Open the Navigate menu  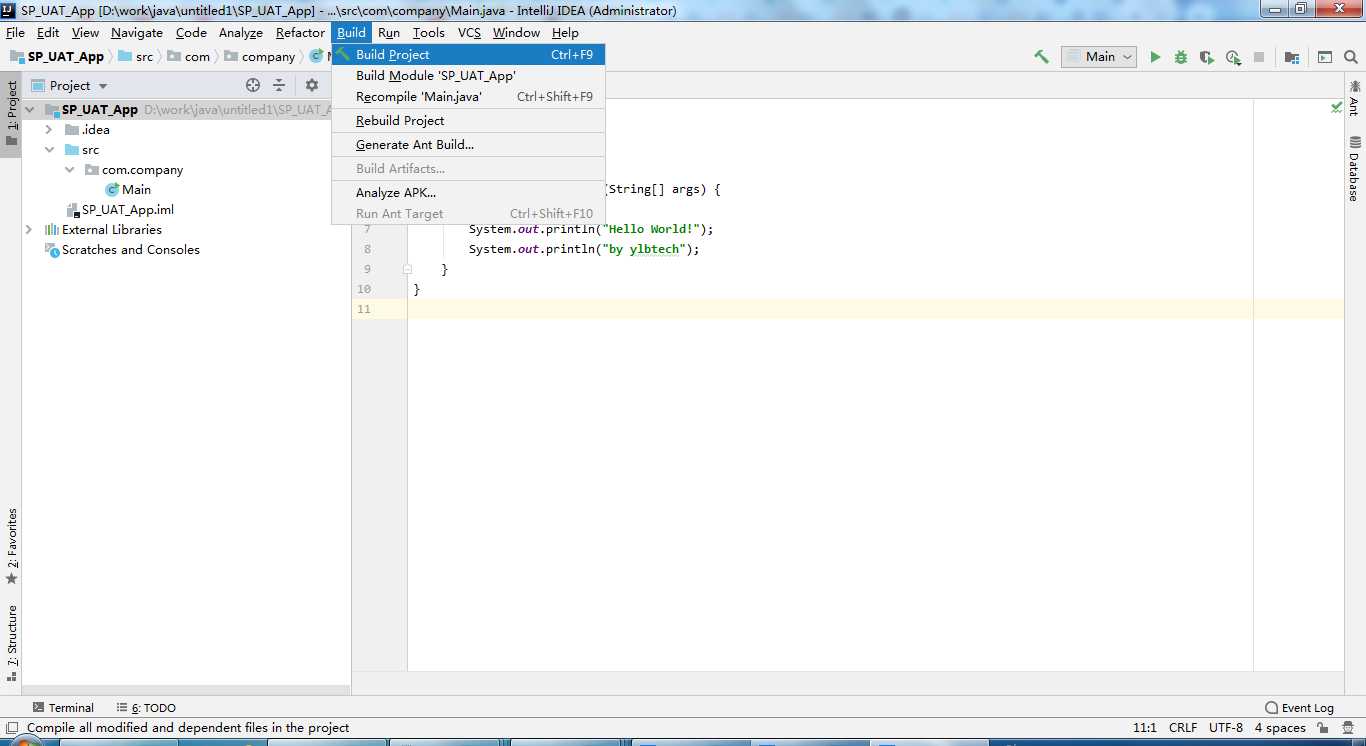pyautogui.click(x=137, y=33)
